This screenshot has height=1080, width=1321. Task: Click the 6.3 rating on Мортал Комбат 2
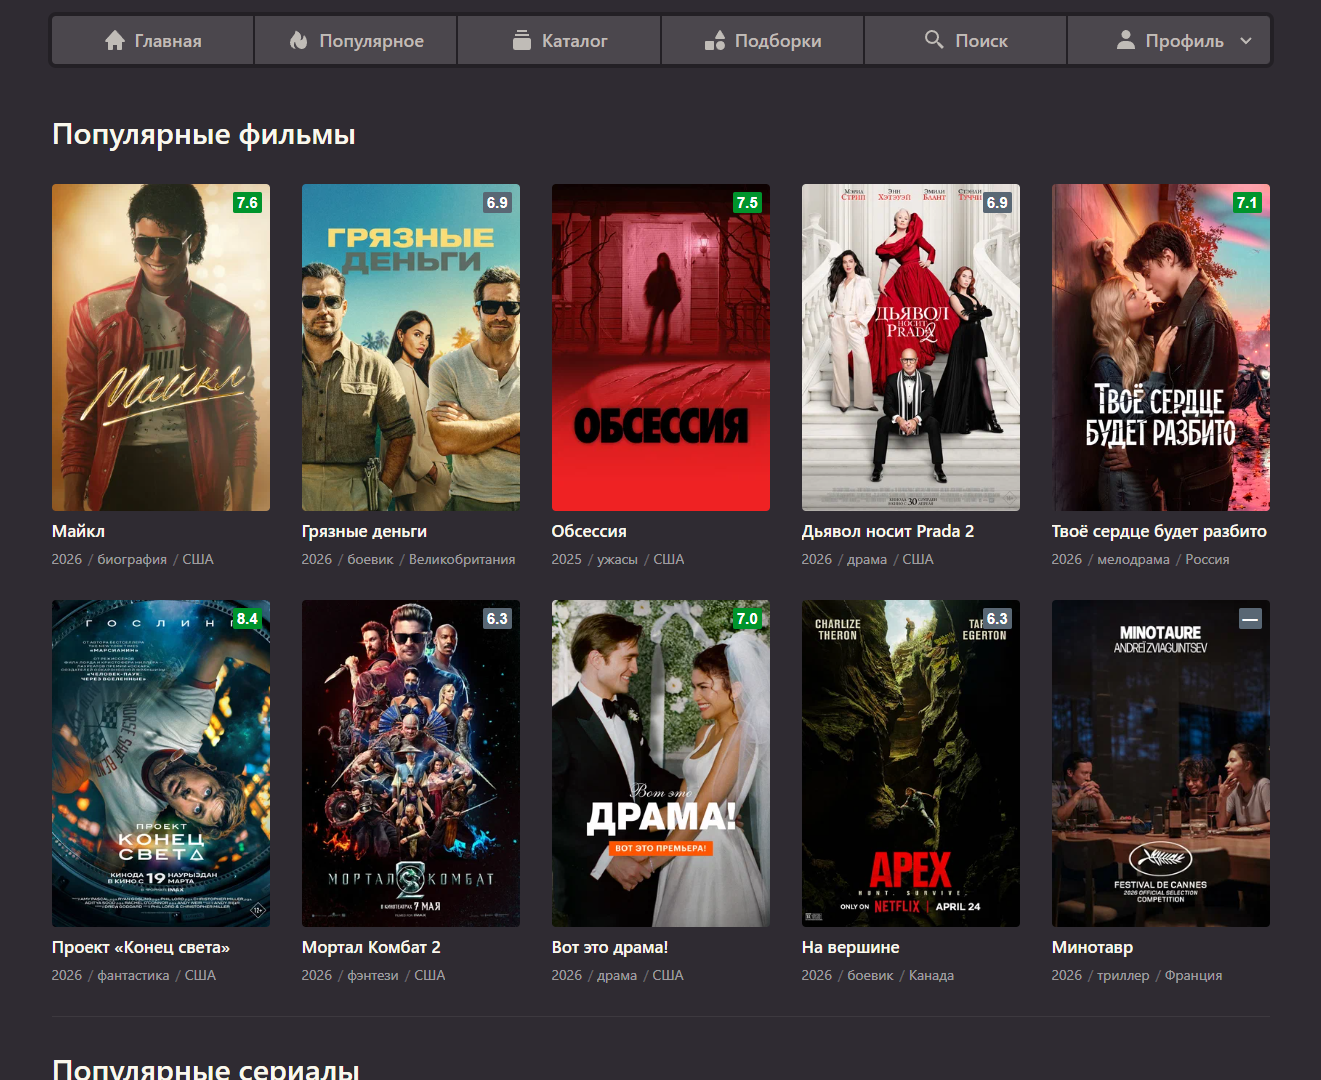click(497, 618)
